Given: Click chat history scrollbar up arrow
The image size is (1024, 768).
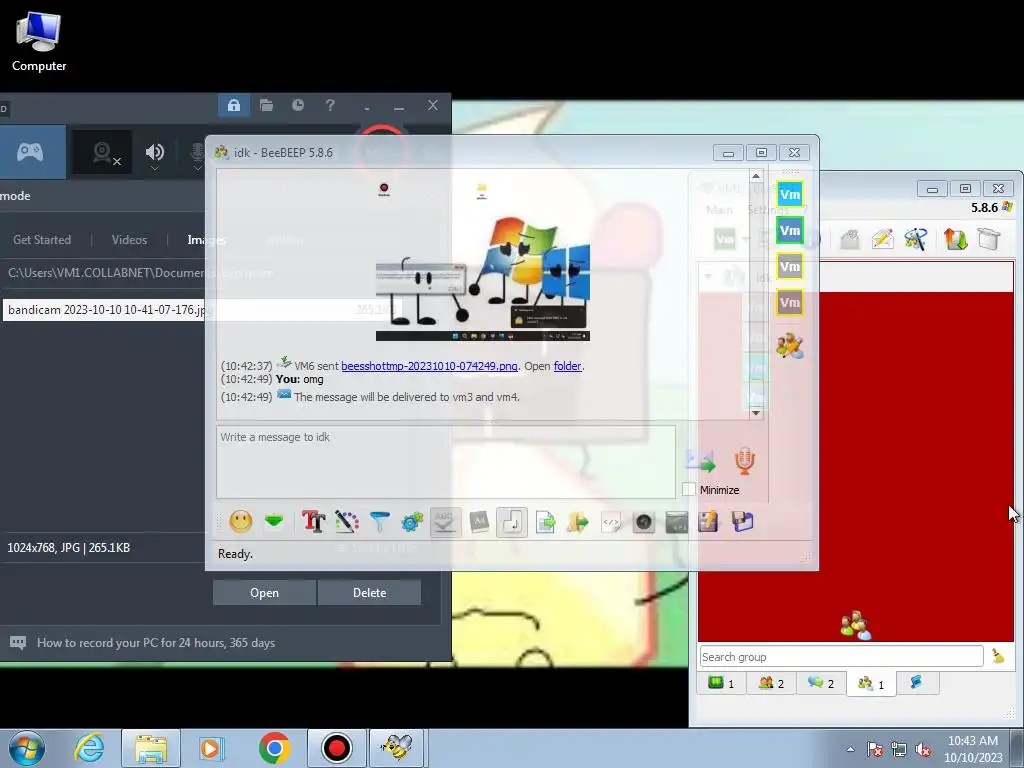Looking at the screenshot, I should [x=756, y=176].
